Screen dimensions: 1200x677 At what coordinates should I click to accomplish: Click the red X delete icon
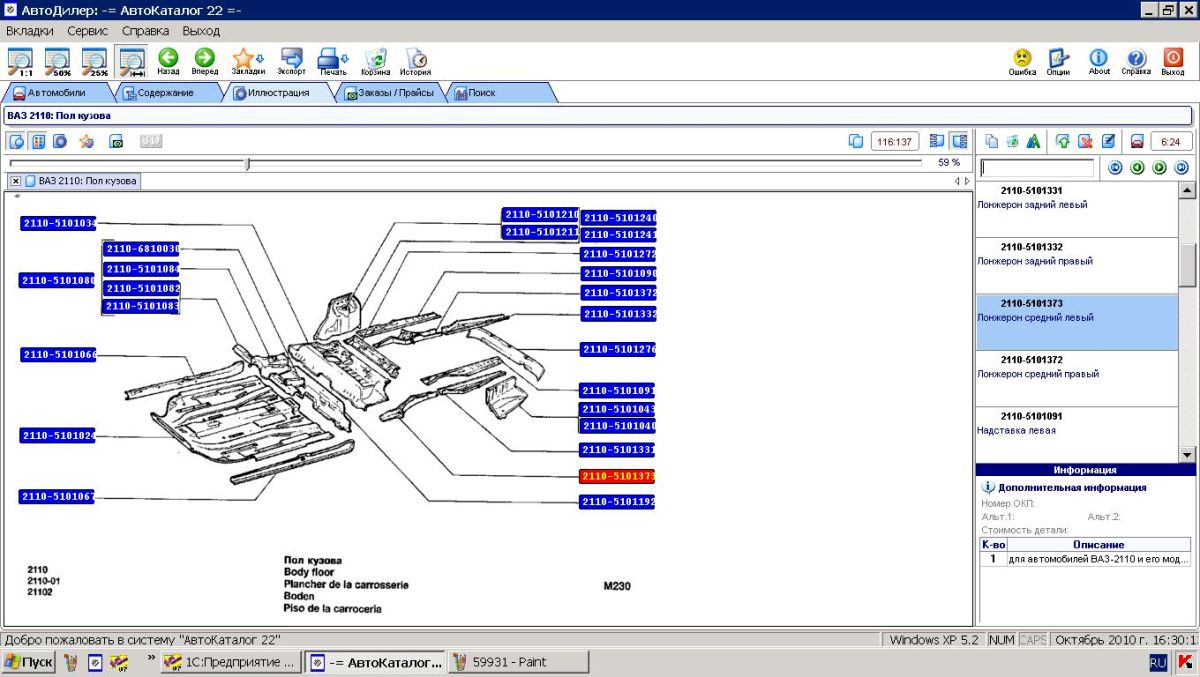click(1084, 141)
